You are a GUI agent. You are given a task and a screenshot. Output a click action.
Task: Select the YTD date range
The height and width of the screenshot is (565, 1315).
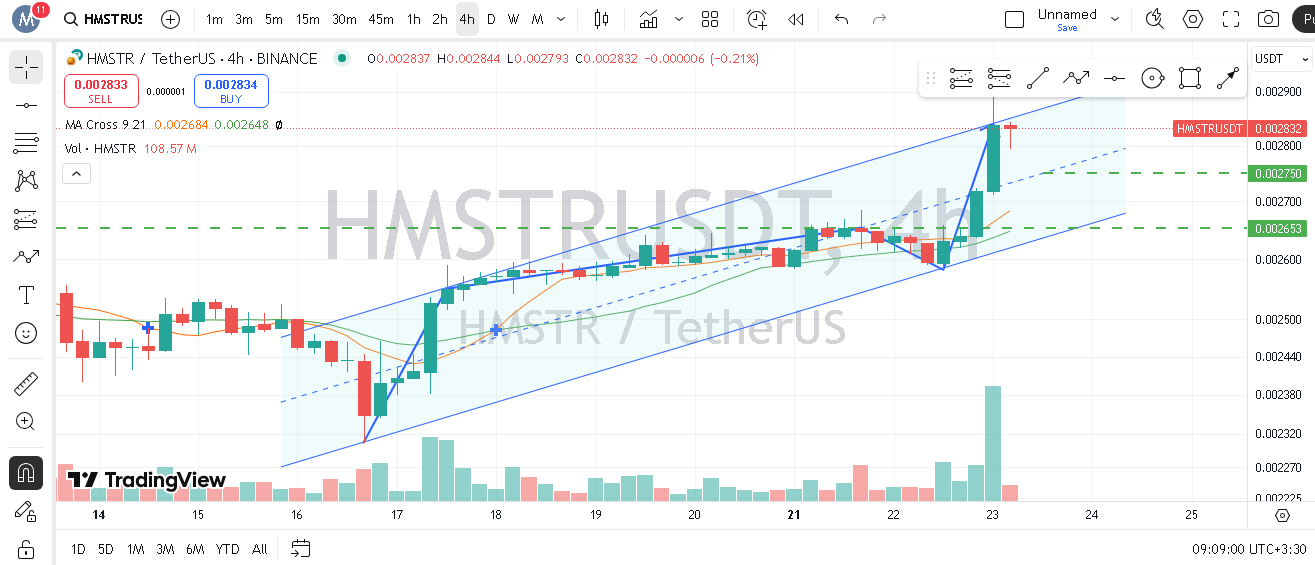click(x=227, y=549)
